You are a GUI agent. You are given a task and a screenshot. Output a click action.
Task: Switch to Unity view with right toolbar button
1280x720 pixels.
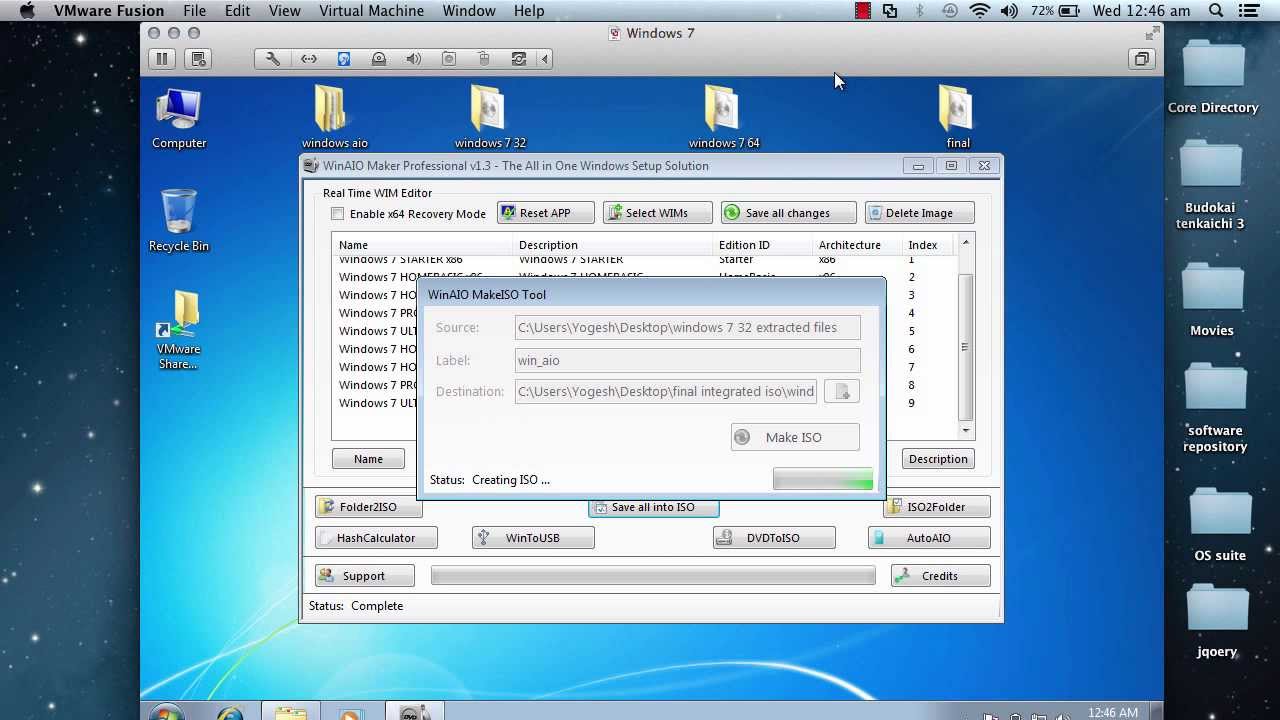[1141, 59]
